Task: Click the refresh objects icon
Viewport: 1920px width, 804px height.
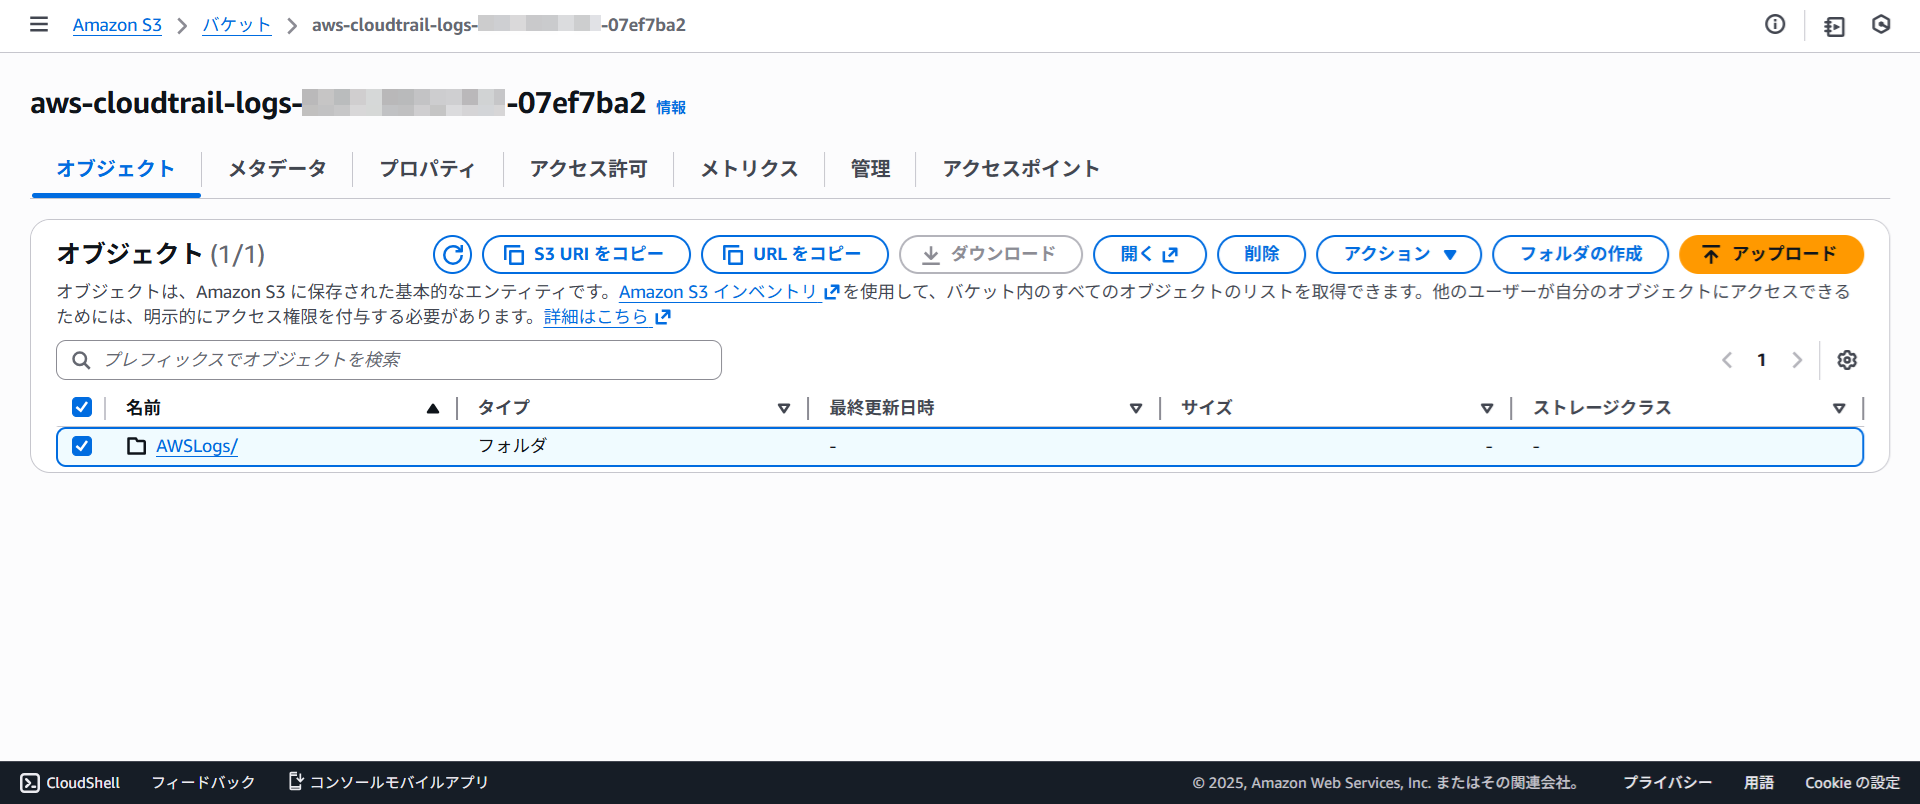Action: (452, 254)
